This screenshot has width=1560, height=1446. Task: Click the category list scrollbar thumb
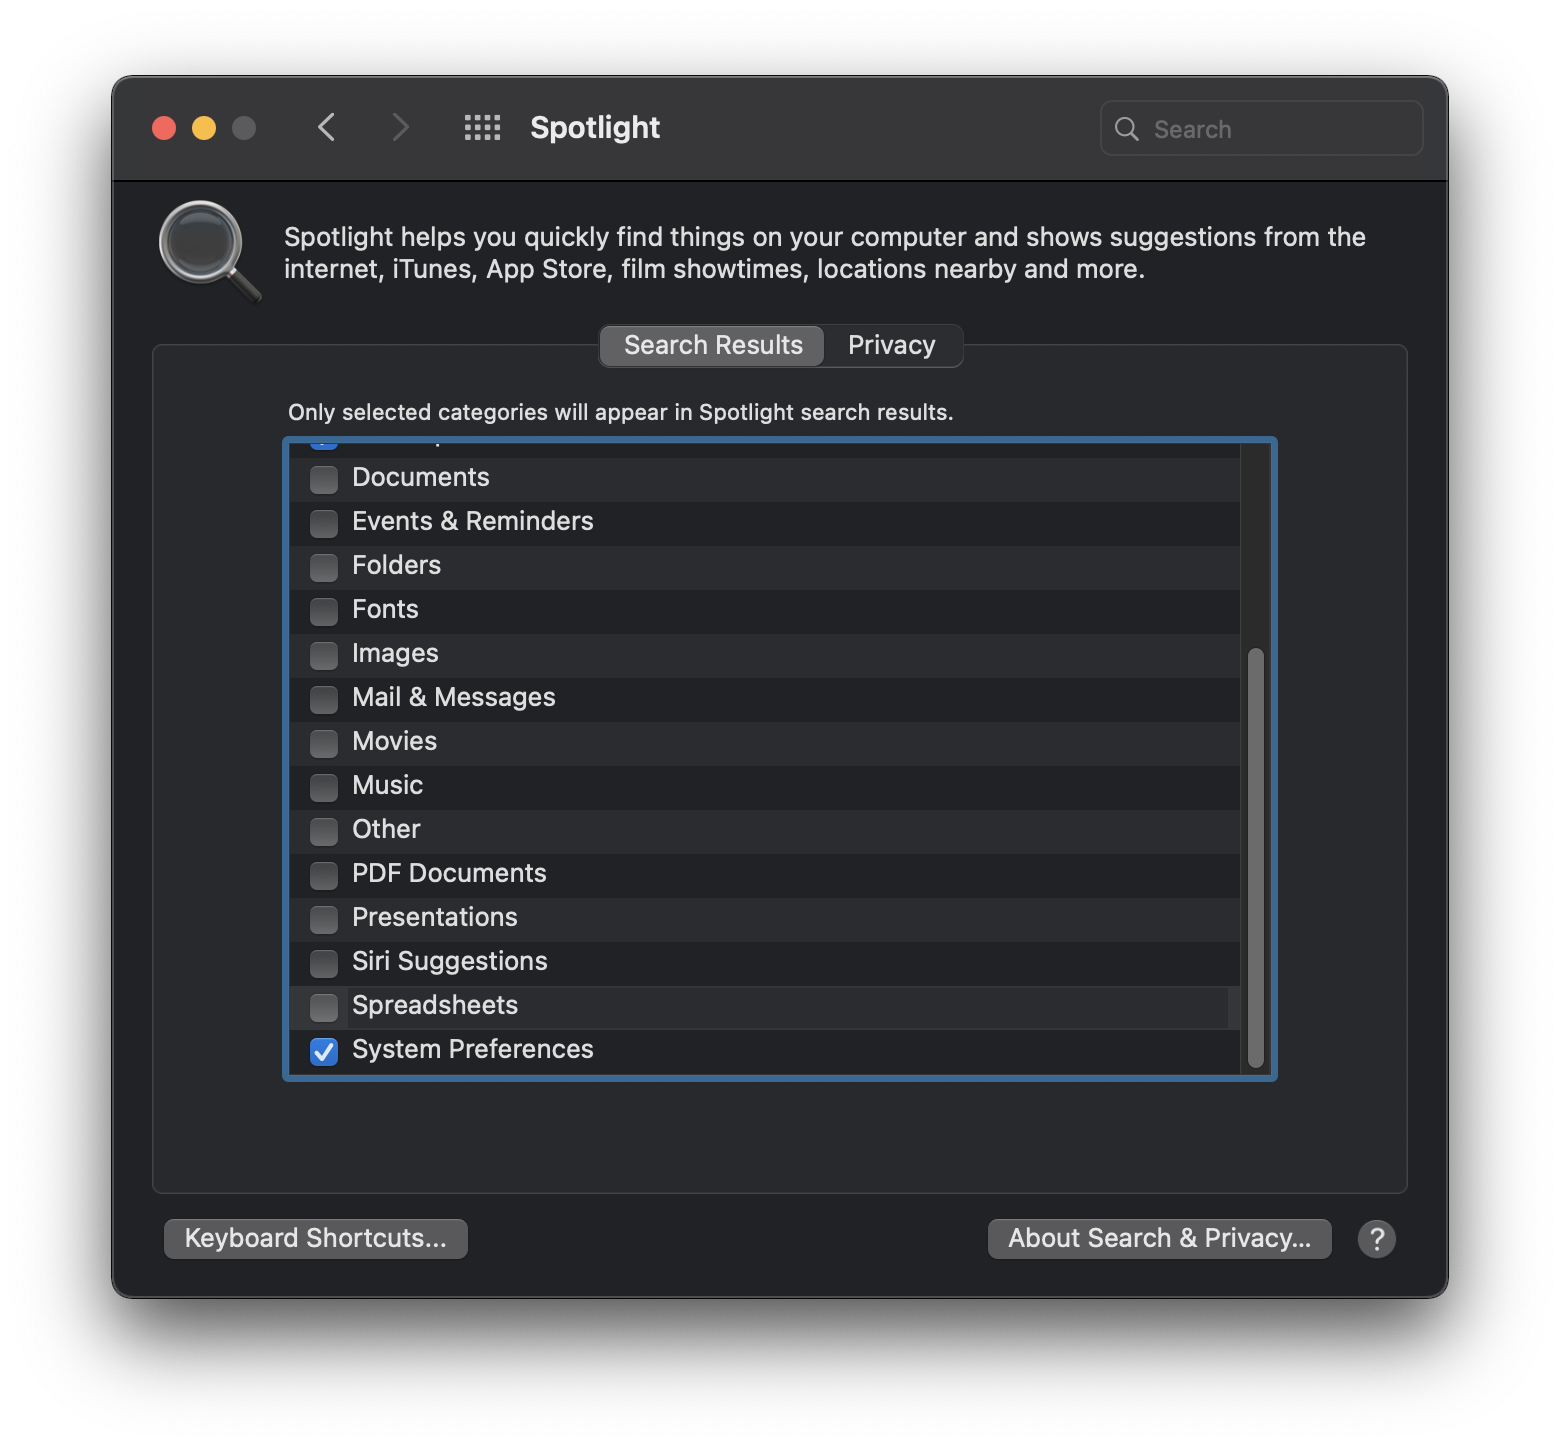[1256, 858]
